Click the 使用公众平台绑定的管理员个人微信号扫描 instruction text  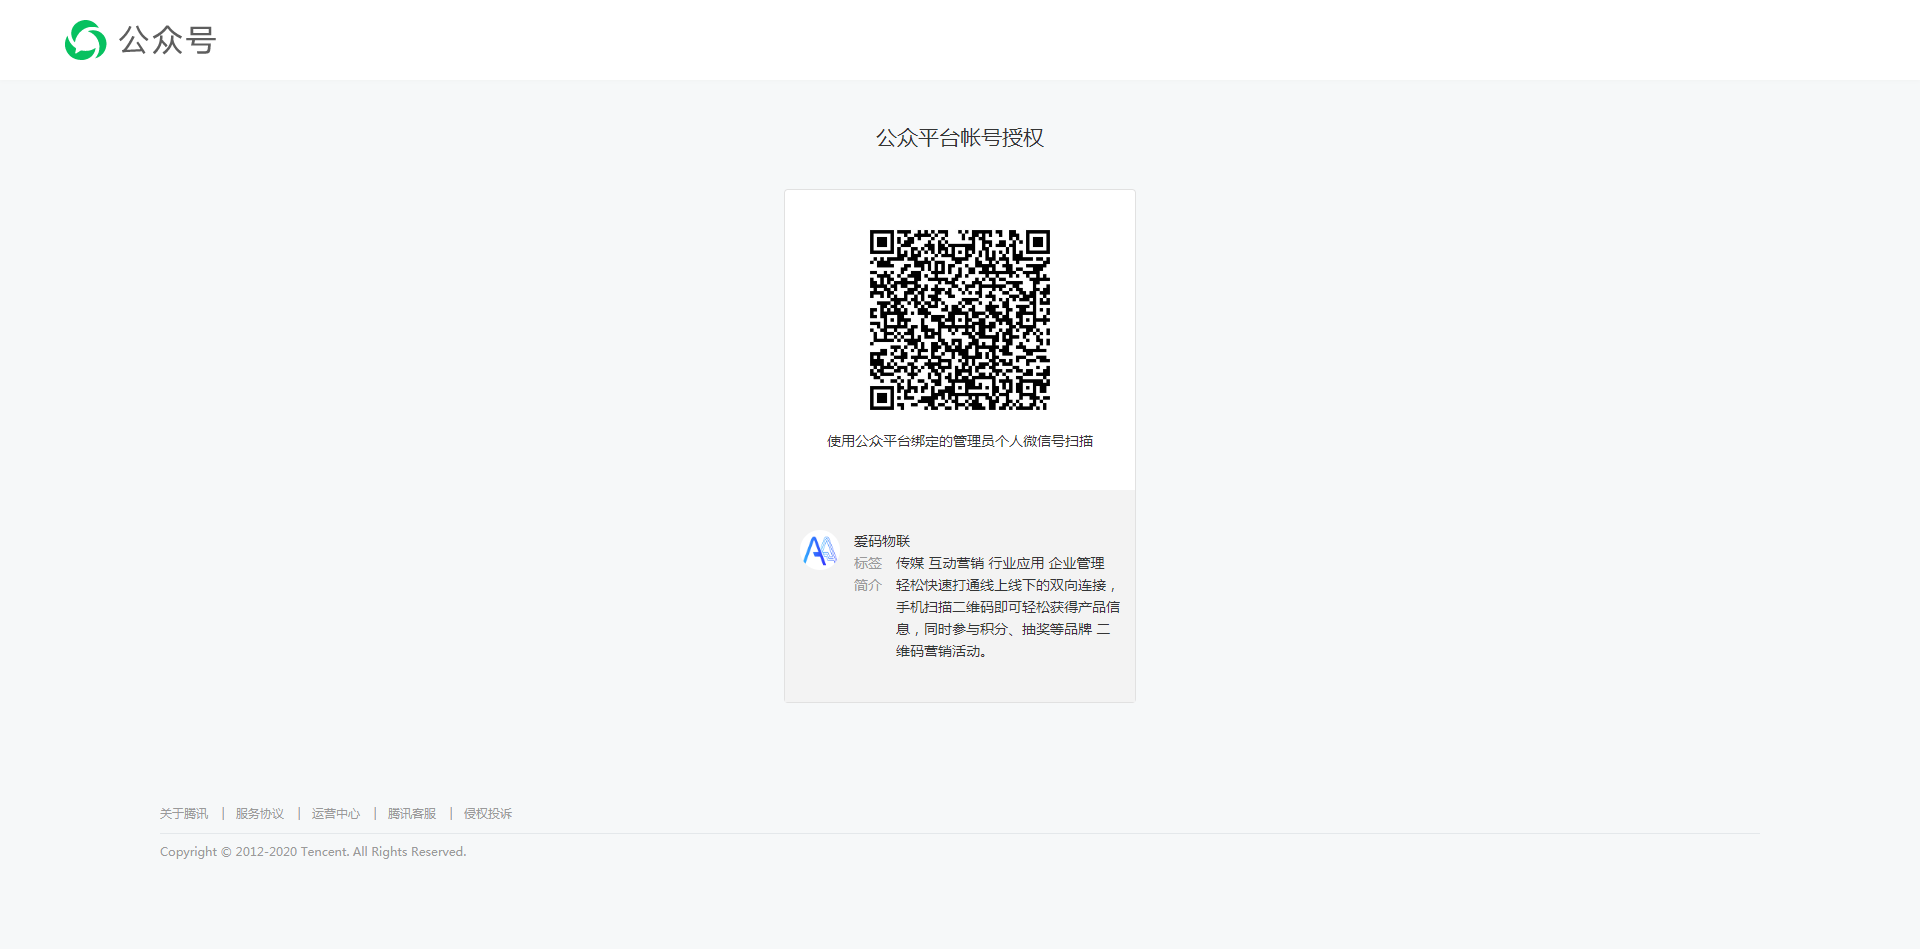(x=960, y=441)
